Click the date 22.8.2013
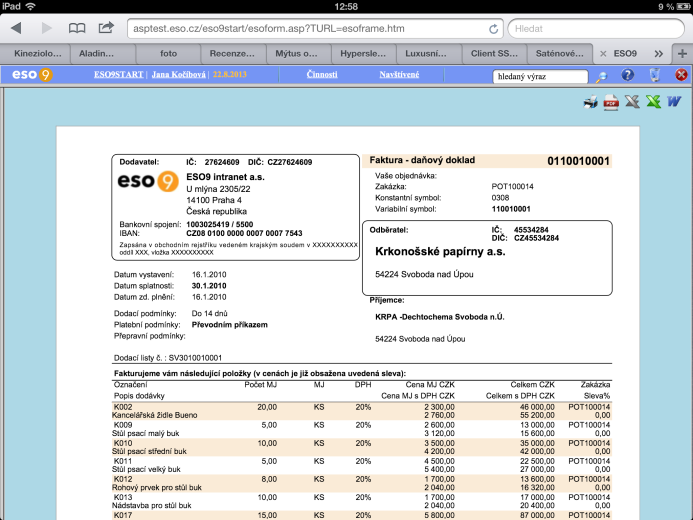 [x=230, y=75]
